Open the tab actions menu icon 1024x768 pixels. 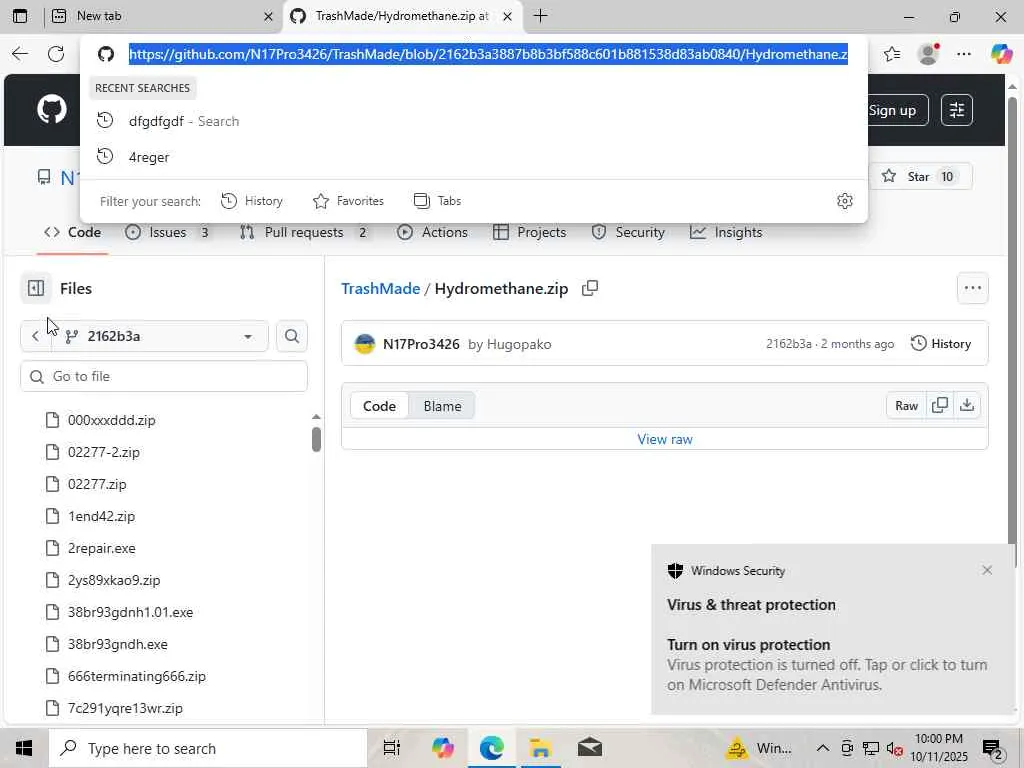[20, 16]
